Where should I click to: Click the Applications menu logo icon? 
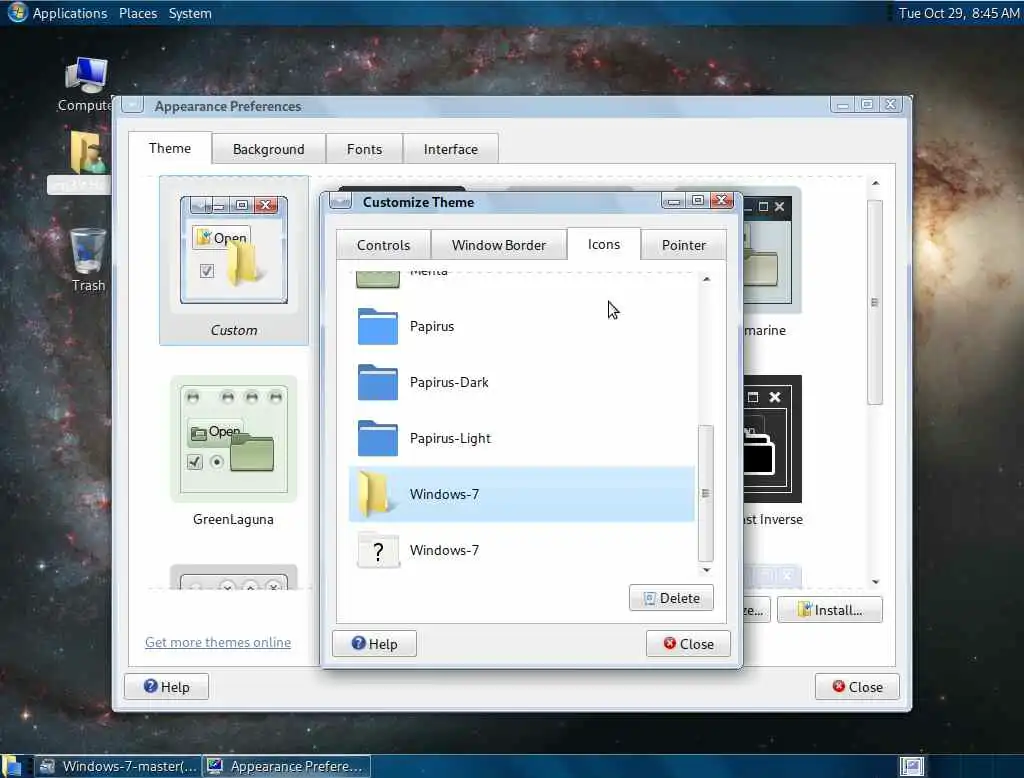coord(17,12)
